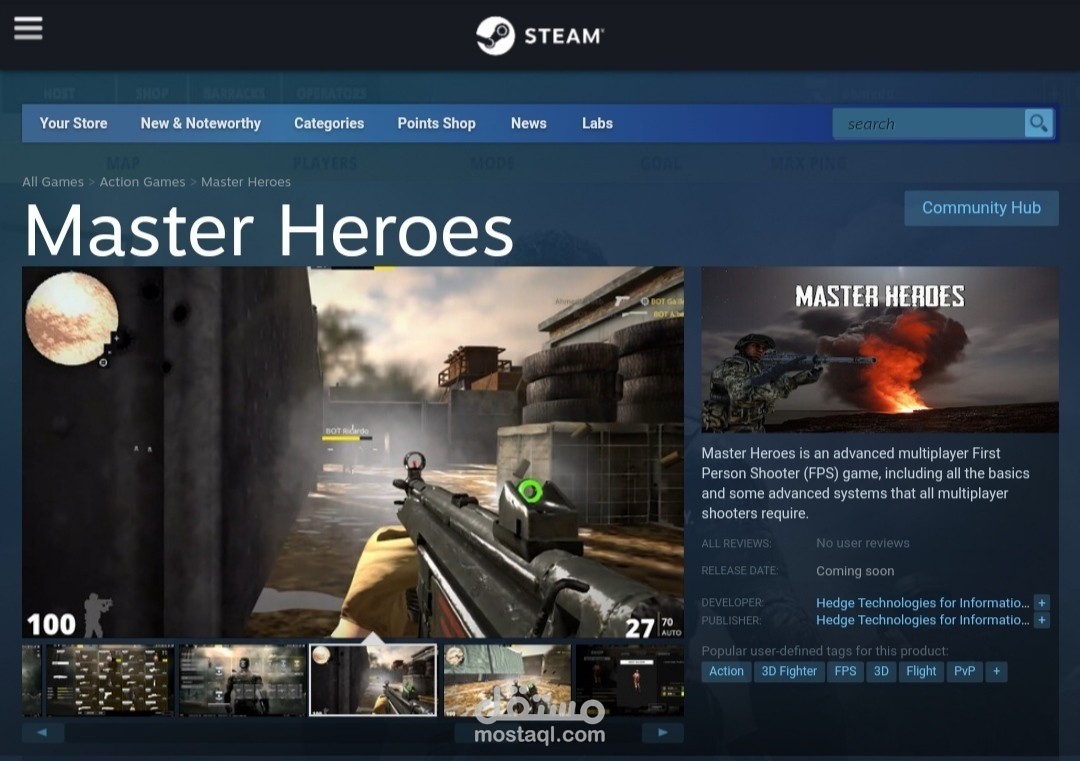The image size is (1080, 761).
Task: Select the soldier character thumbnail
Action: point(242,680)
